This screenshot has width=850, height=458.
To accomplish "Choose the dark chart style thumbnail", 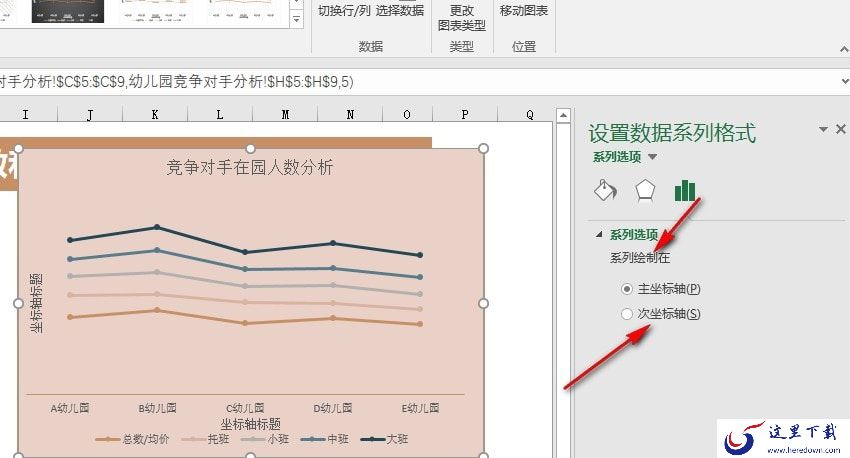I will pyautogui.click(x=68, y=11).
